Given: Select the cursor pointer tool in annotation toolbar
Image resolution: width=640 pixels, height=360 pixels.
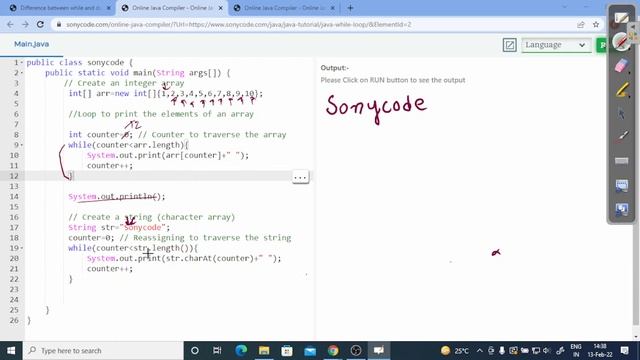Looking at the screenshot, I should pyautogui.click(x=621, y=113).
